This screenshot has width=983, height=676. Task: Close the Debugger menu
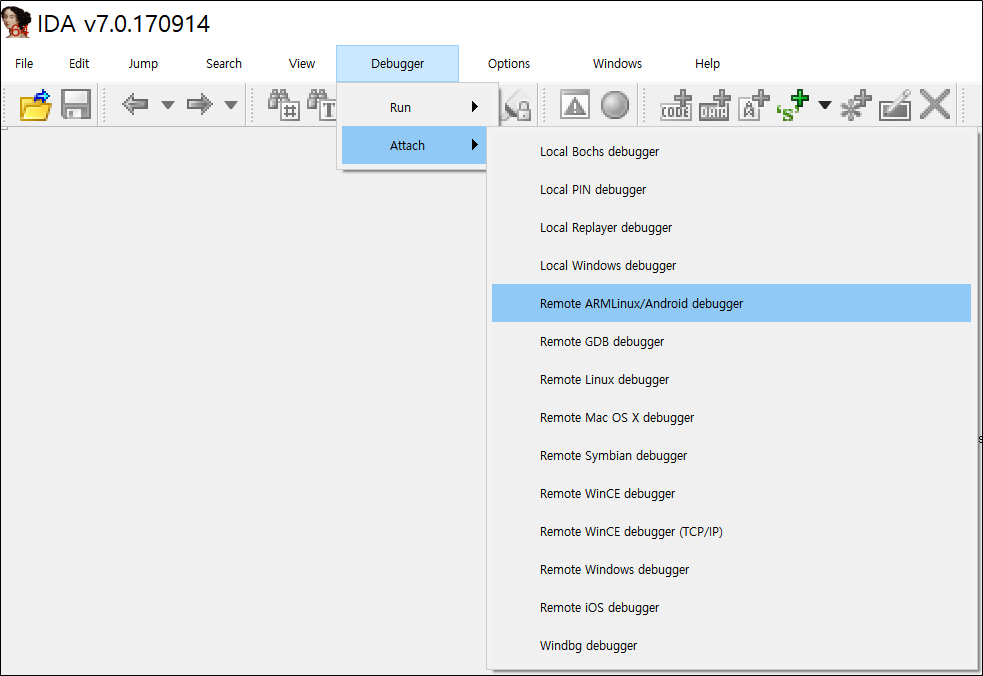click(x=397, y=63)
